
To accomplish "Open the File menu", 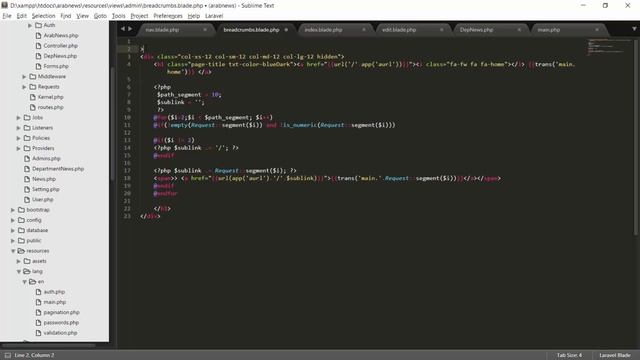I will coord(7,16).
